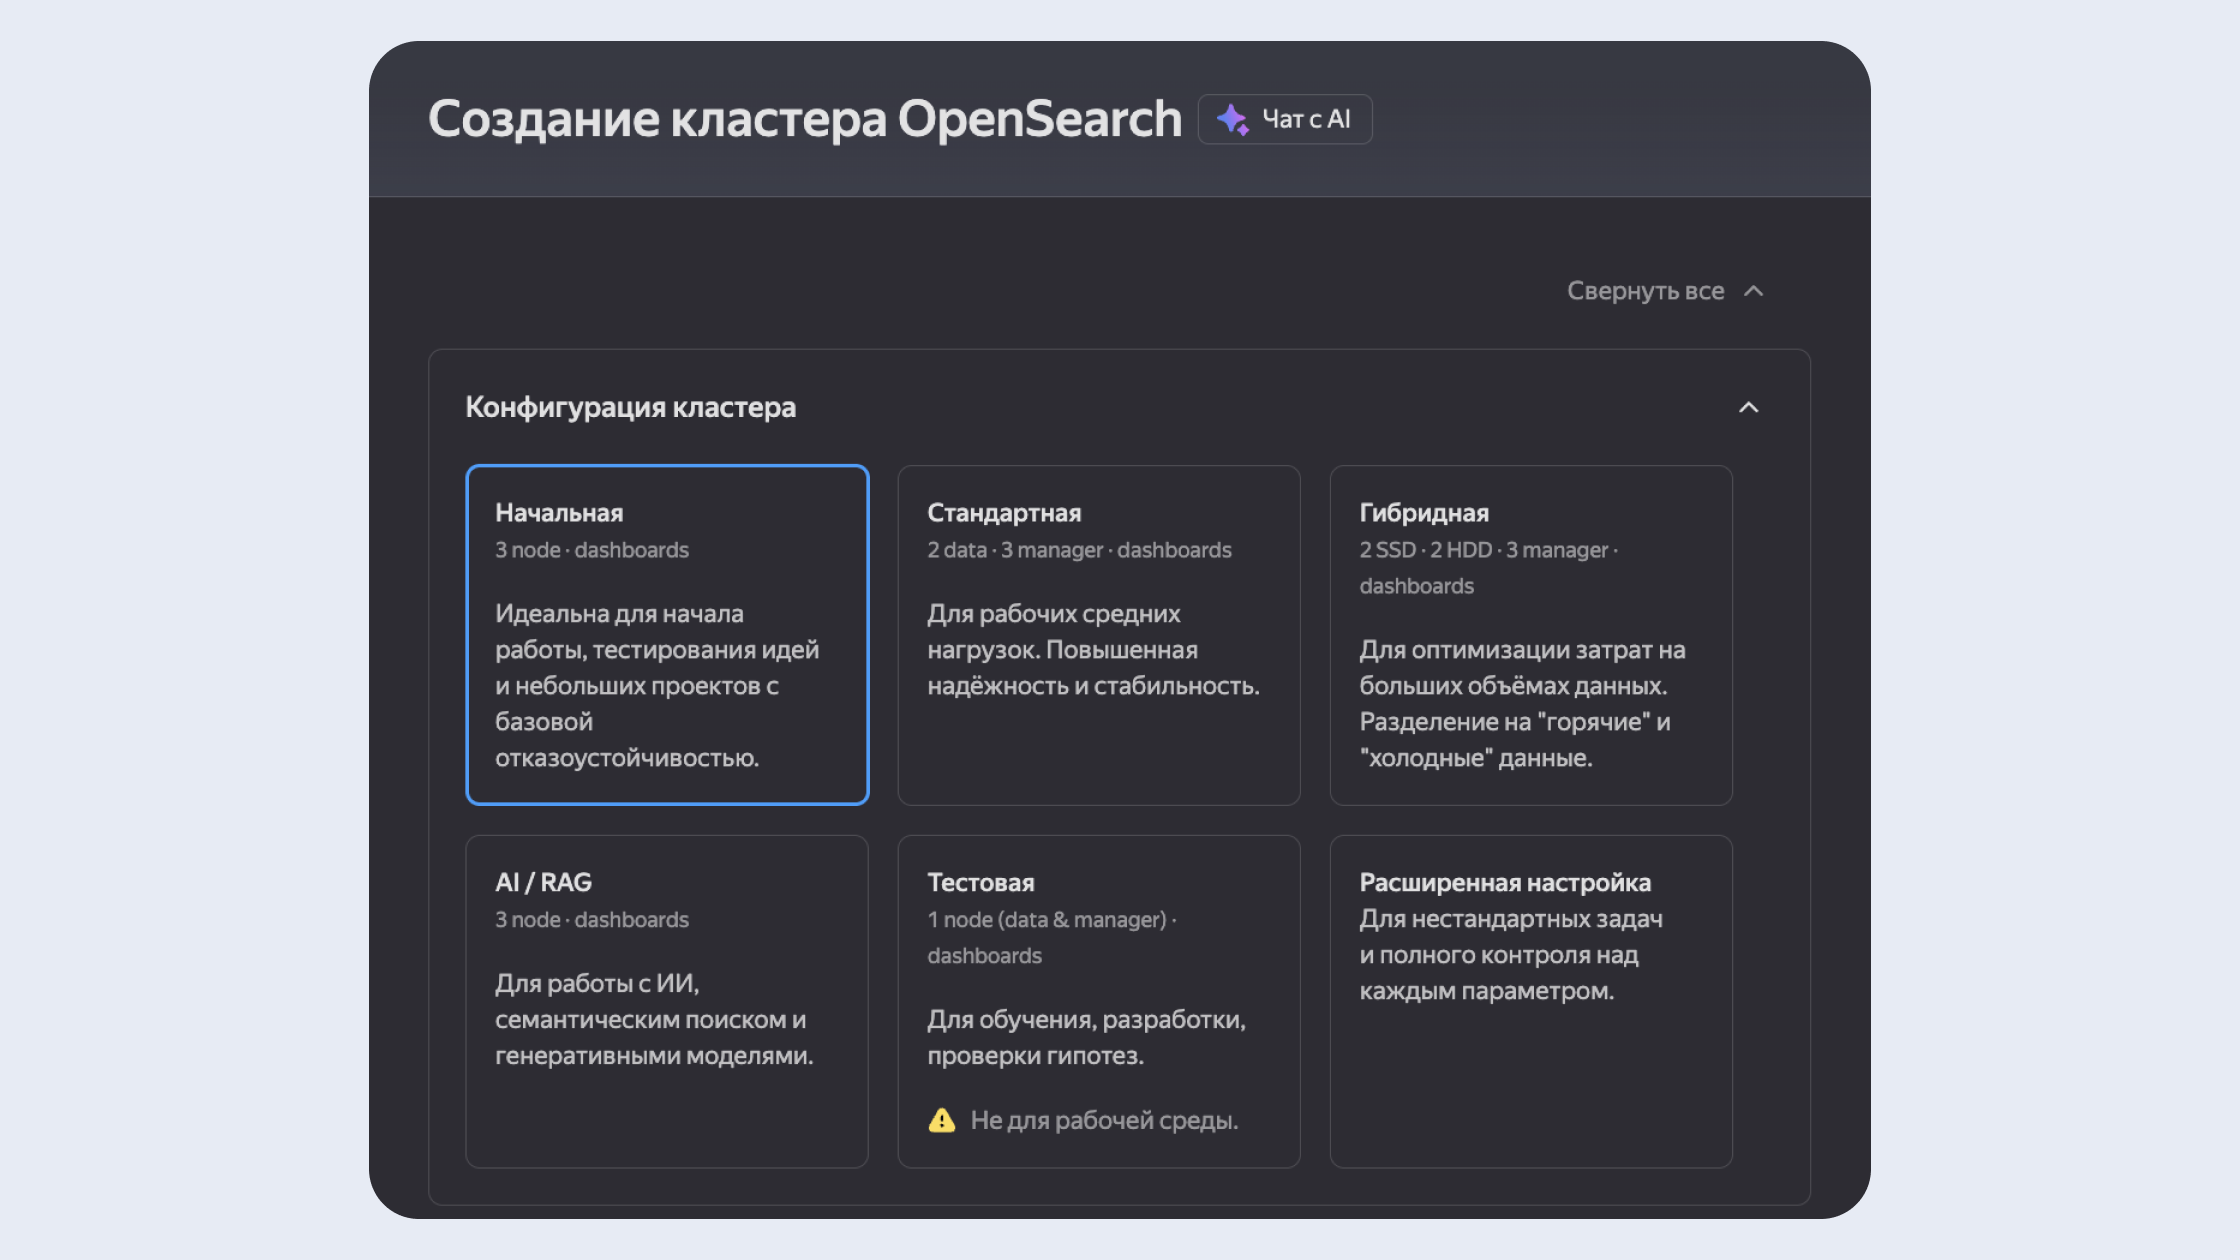
Task: Select the Начальная configuration card
Action: point(667,635)
